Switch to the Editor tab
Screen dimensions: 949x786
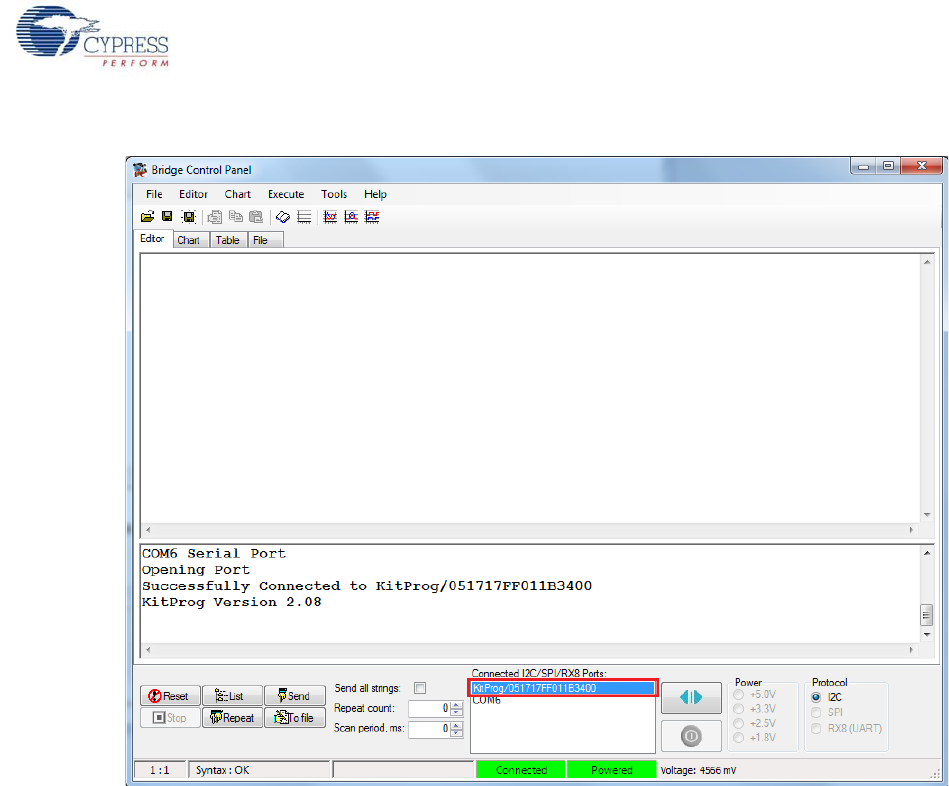point(153,238)
